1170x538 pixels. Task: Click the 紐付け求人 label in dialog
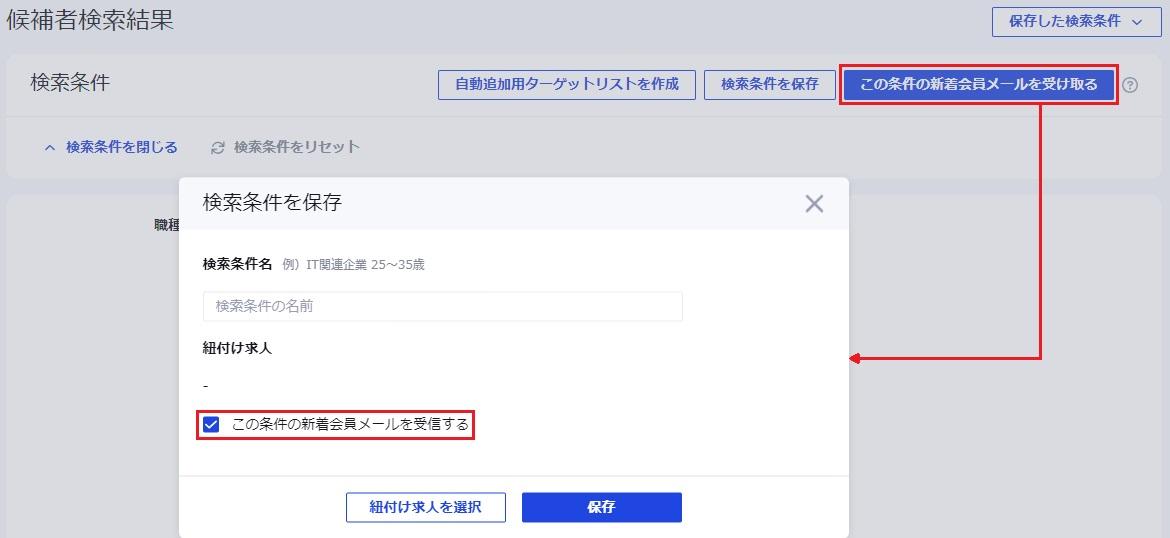[237, 348]
